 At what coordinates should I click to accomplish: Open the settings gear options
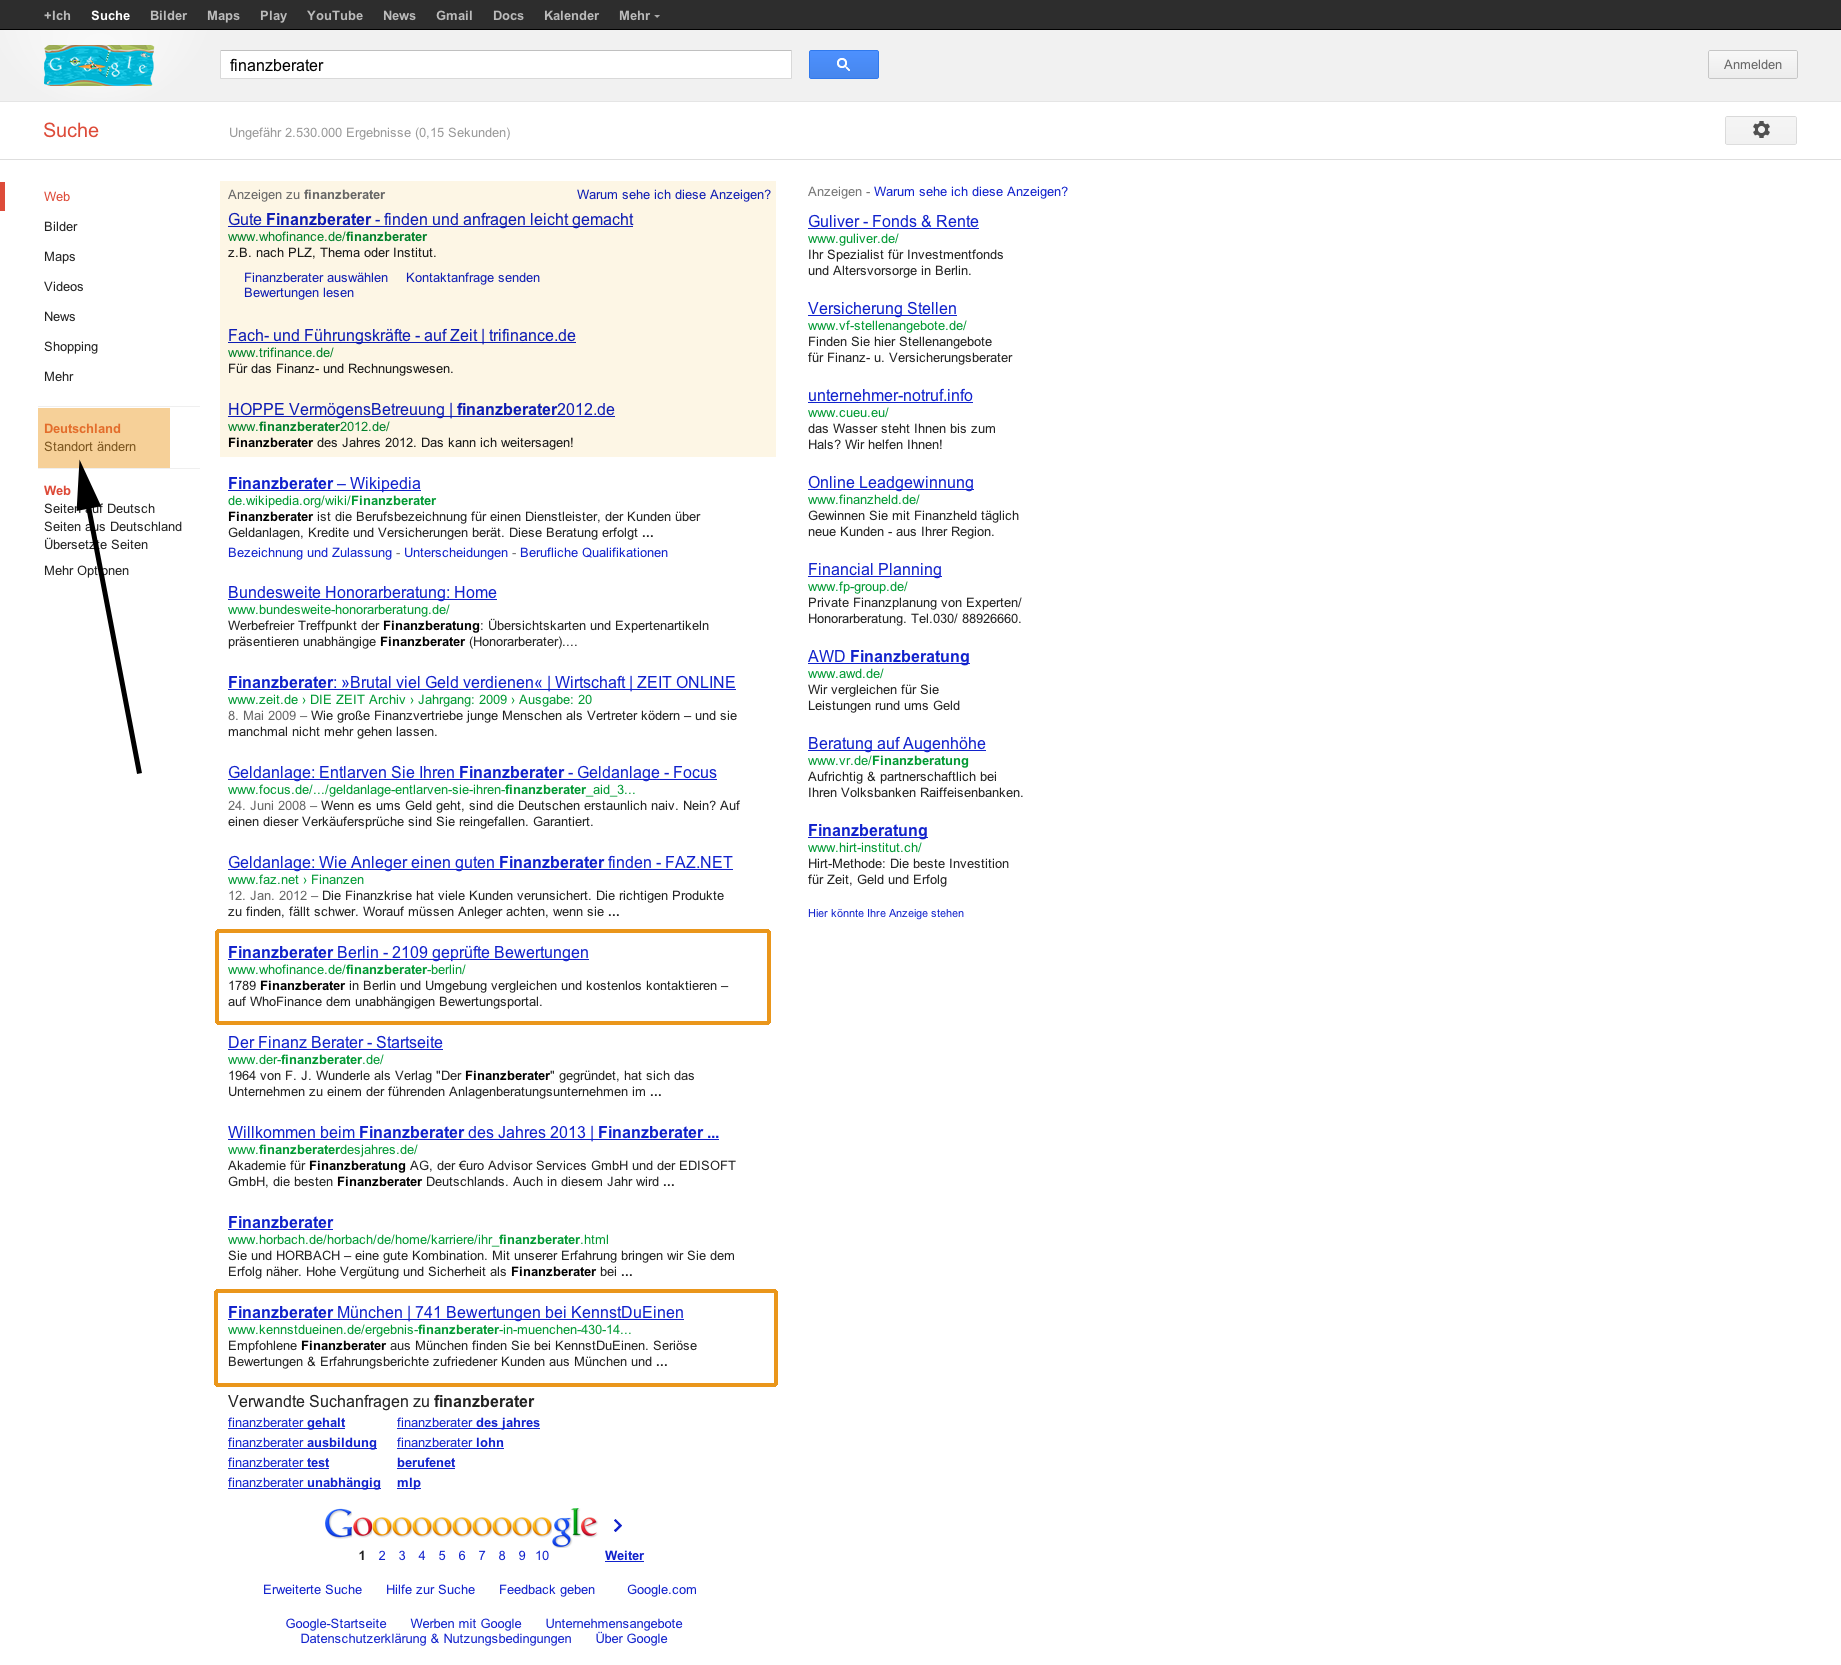pyautogui.click(x=1760, y=130)
